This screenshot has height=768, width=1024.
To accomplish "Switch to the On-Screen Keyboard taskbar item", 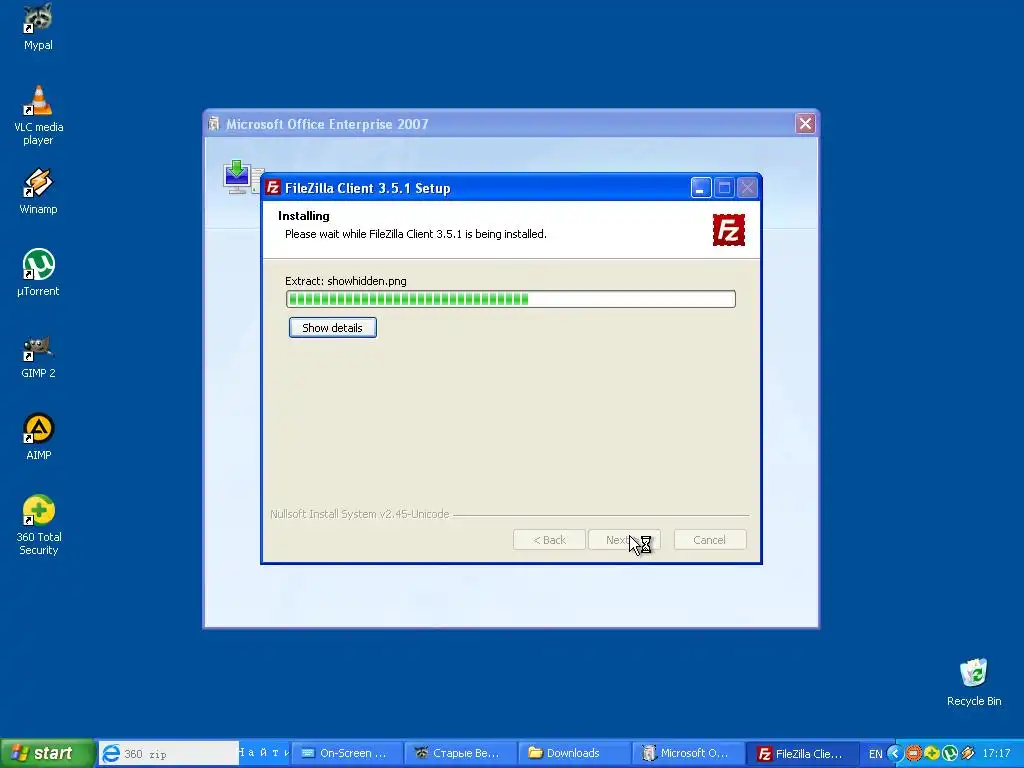I will point(346,754).
